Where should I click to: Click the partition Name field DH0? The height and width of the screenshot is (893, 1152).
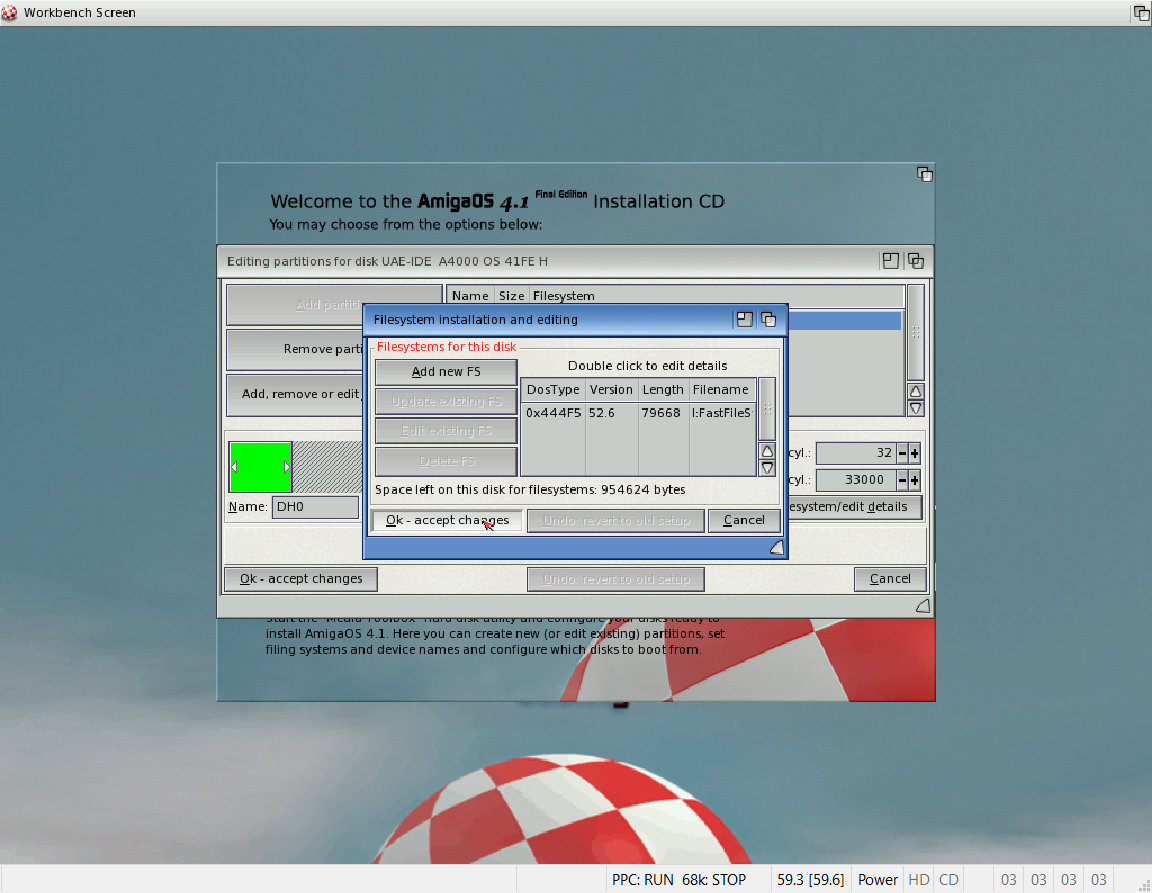[x=315, y=507]
